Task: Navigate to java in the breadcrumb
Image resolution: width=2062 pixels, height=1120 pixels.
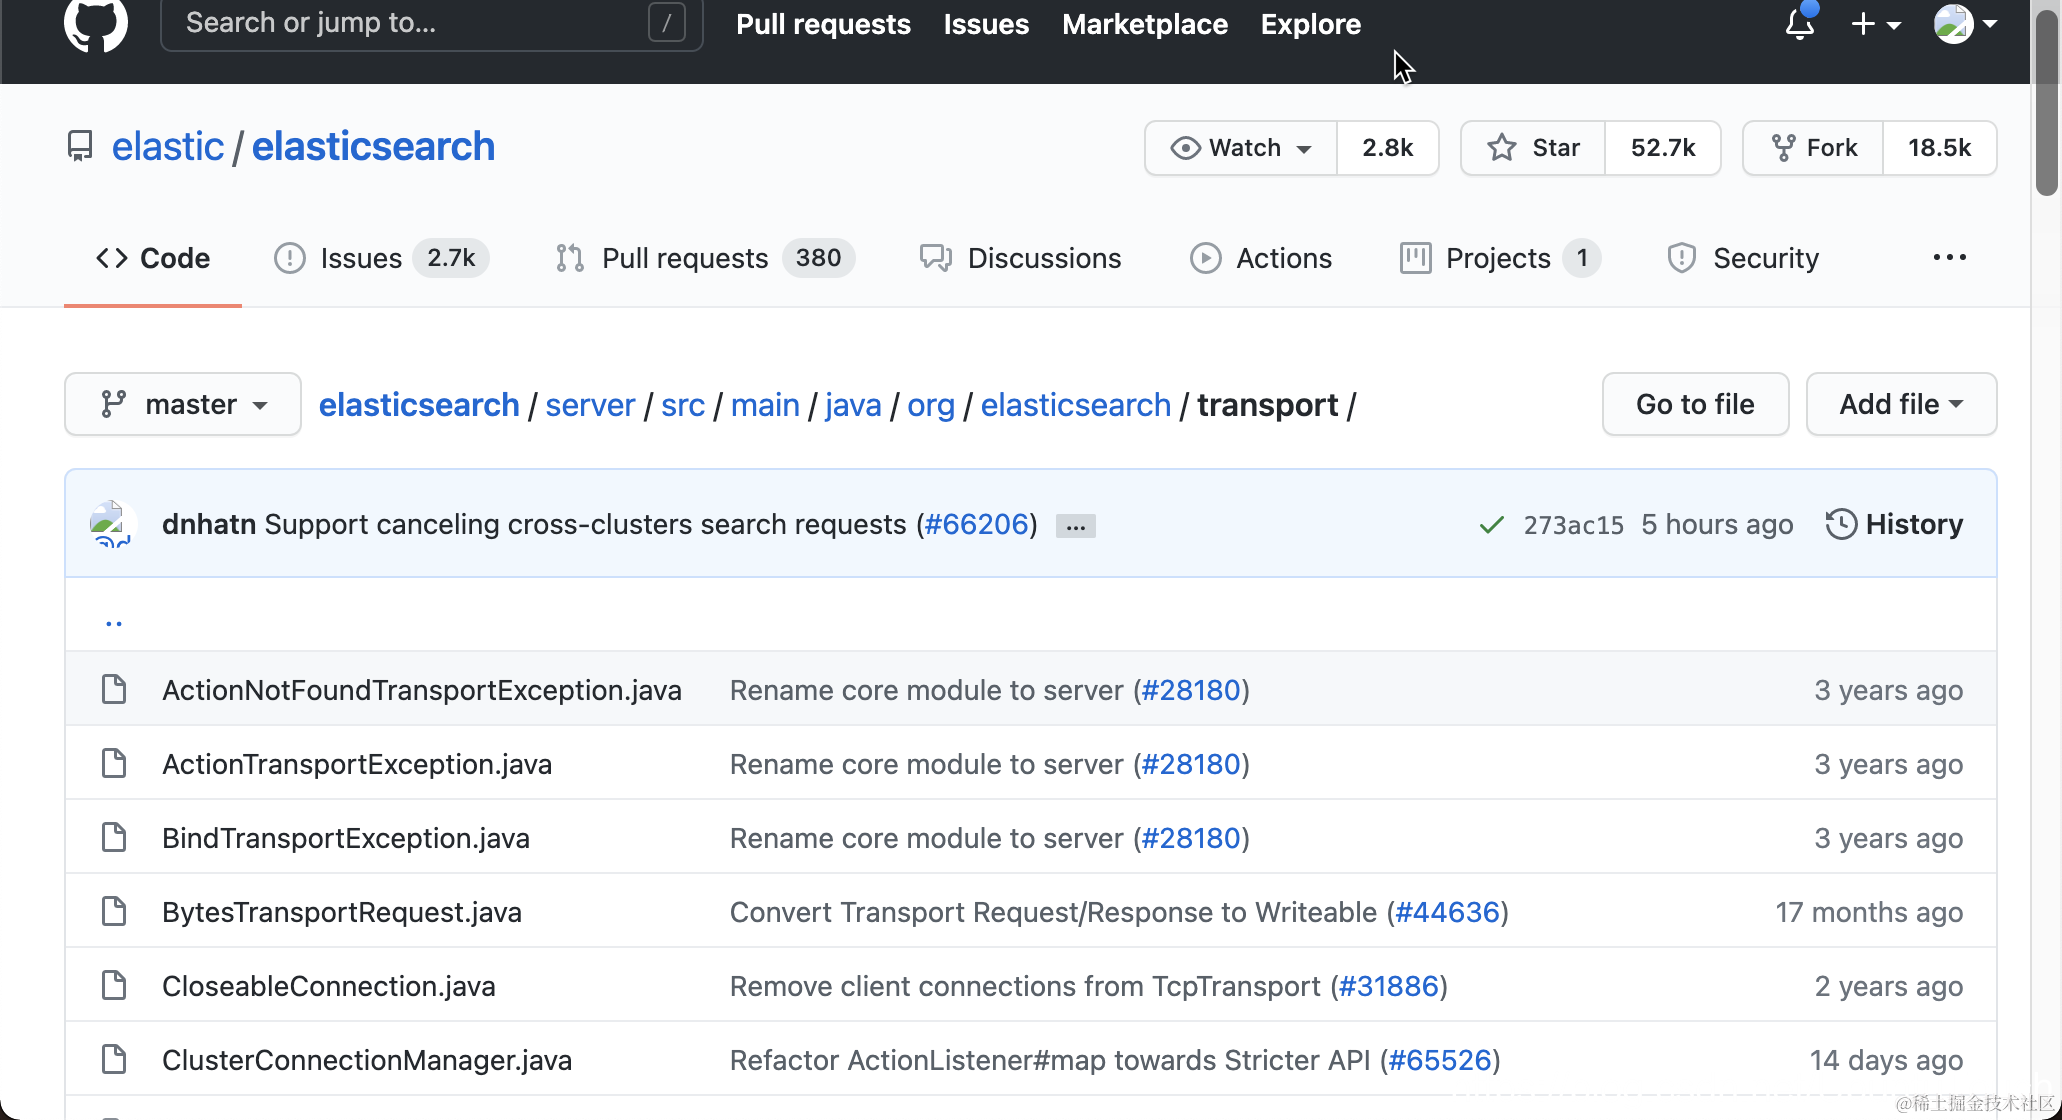Action: 853,405
